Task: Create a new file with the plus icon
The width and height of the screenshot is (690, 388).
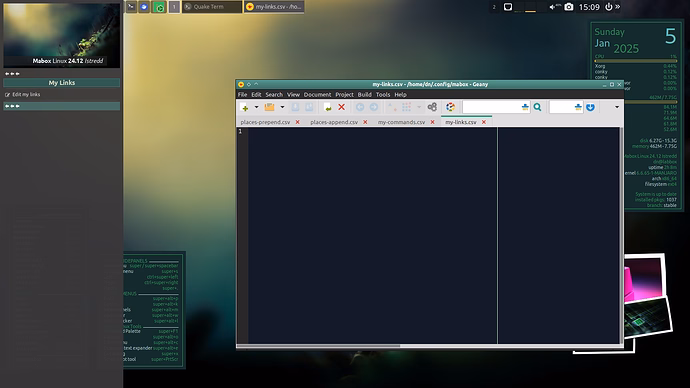Action: [x=245, y=107]
